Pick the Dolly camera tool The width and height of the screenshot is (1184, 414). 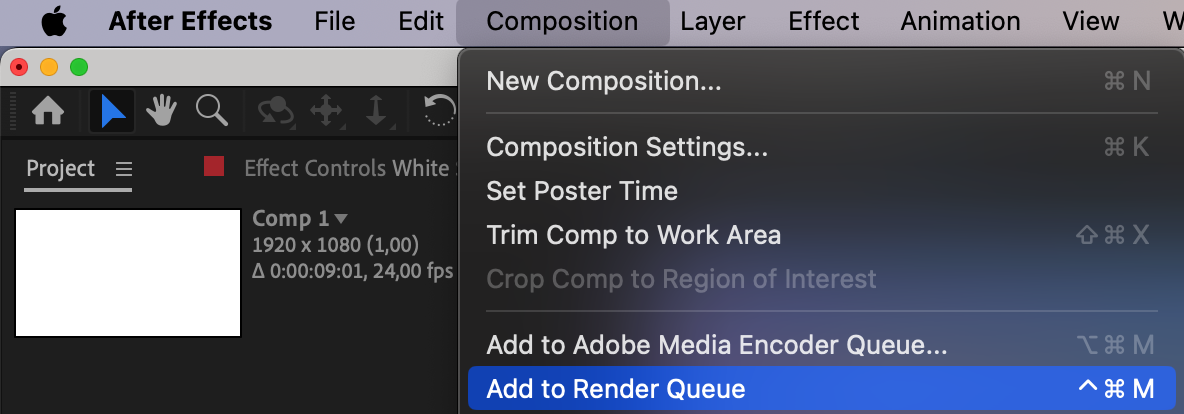pos(377,111)
